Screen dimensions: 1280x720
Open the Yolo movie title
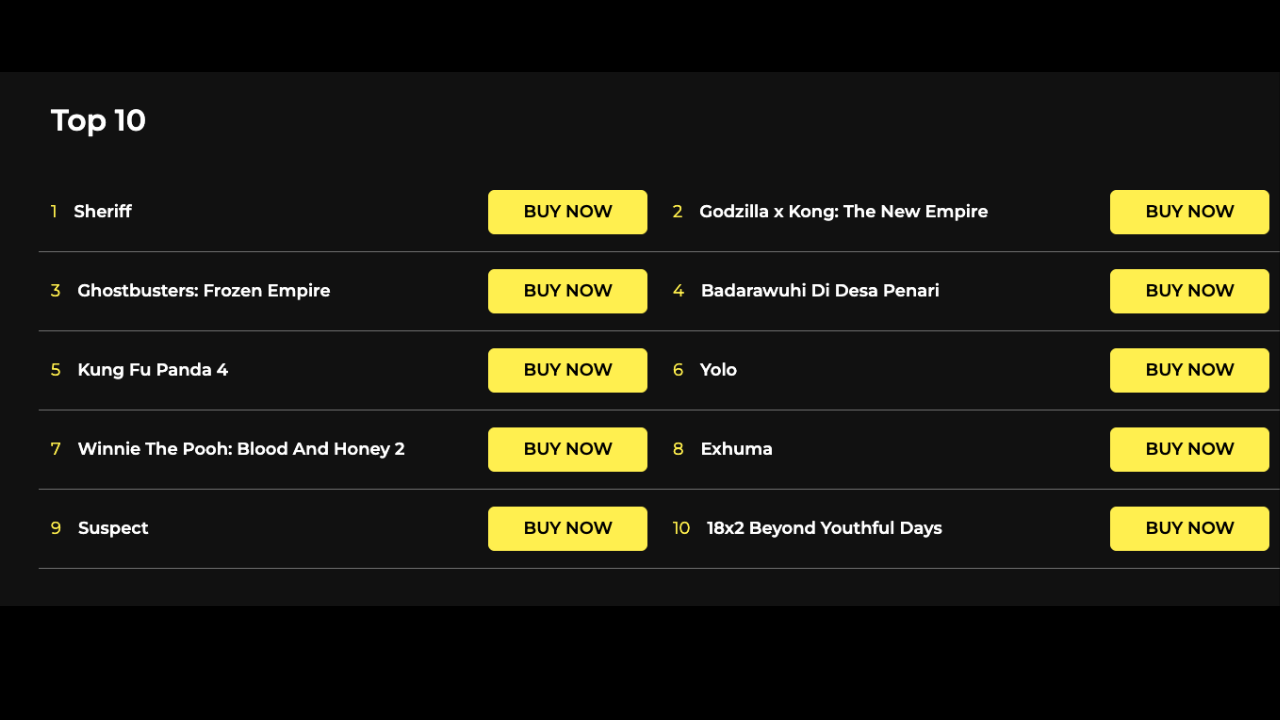[718, 369]
